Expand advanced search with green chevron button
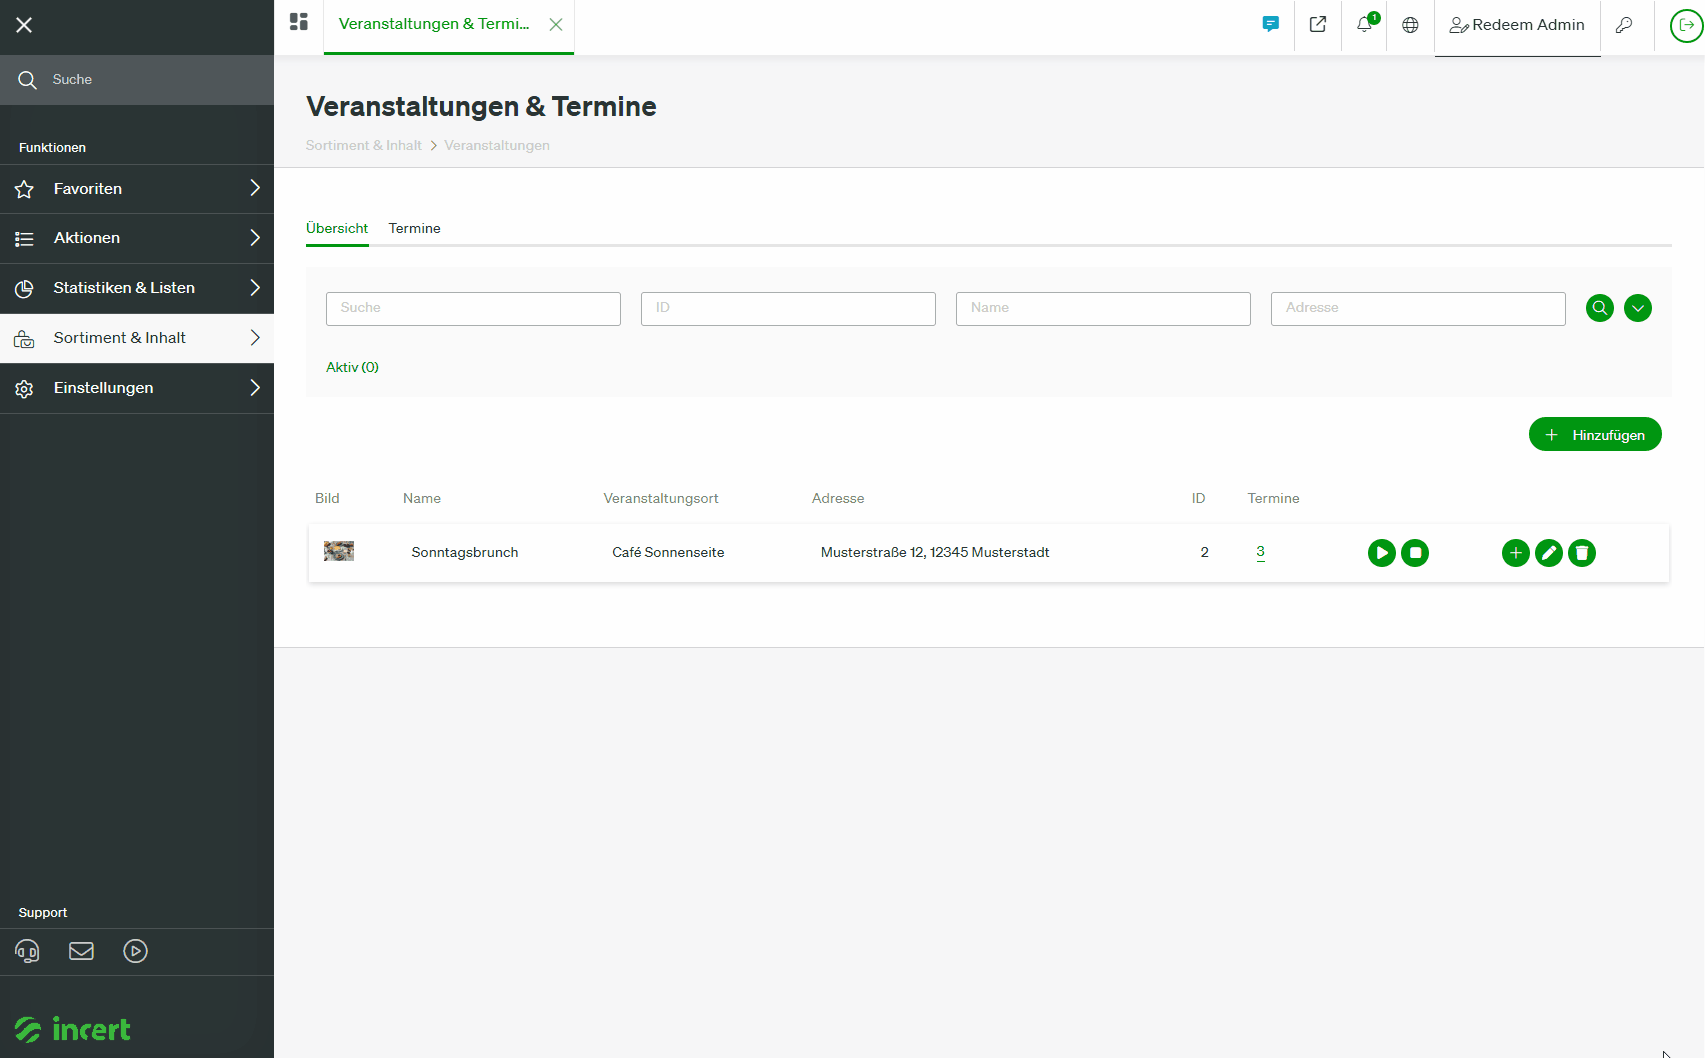 [1638, 308]
